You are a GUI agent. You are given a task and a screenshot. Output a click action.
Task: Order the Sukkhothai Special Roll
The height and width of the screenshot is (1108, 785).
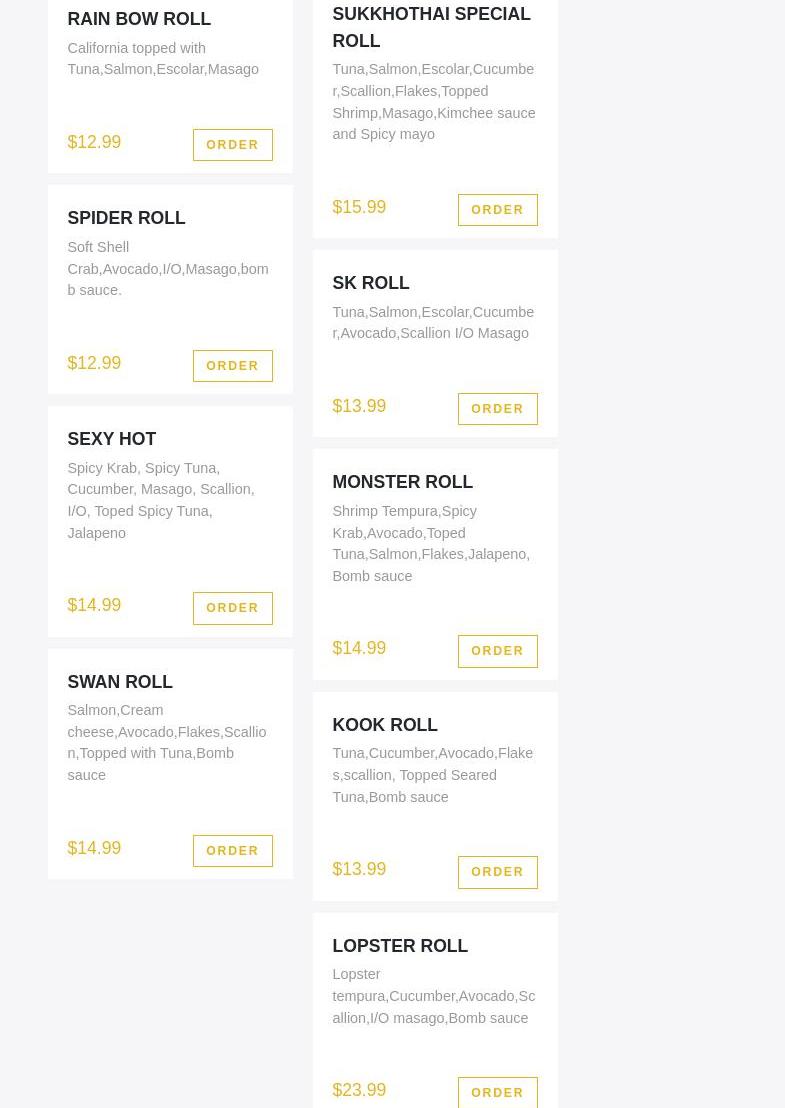coord(497,210)
